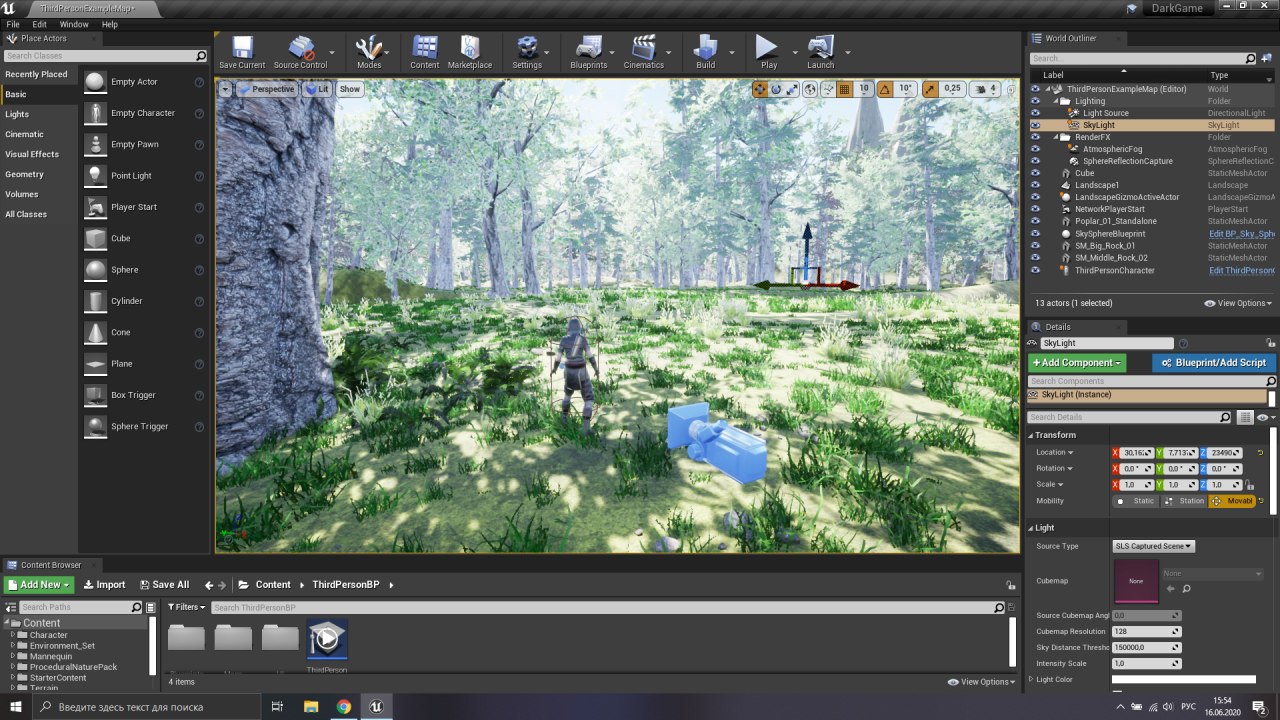Toggle visibility of Light Source actor
This screenshot has width=1280, height=720.
pyautogui.click(x=1035, y=113)
